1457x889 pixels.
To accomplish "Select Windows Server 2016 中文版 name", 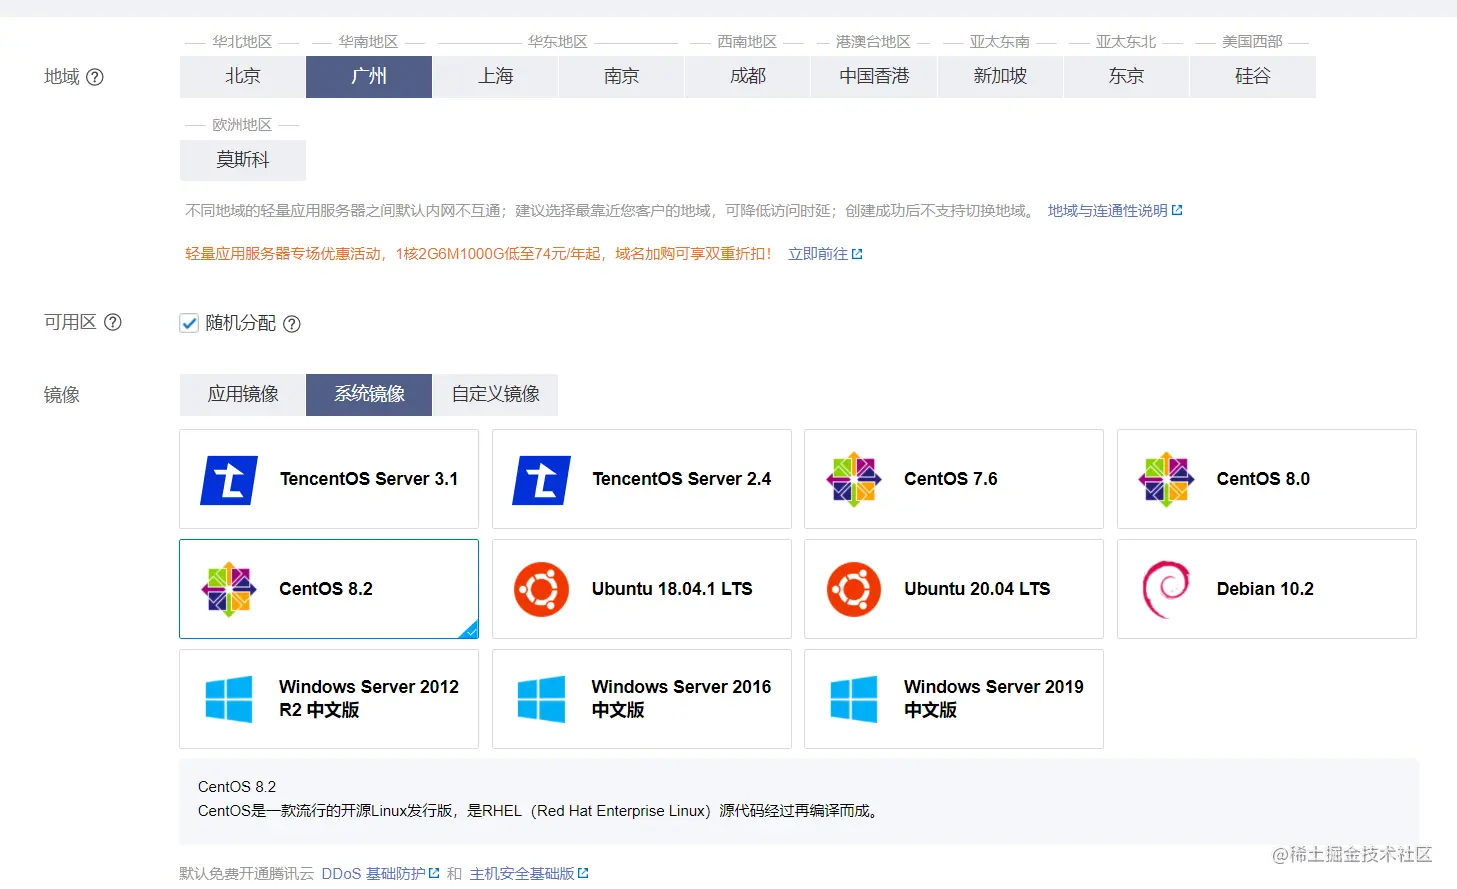I will point(681,698).
